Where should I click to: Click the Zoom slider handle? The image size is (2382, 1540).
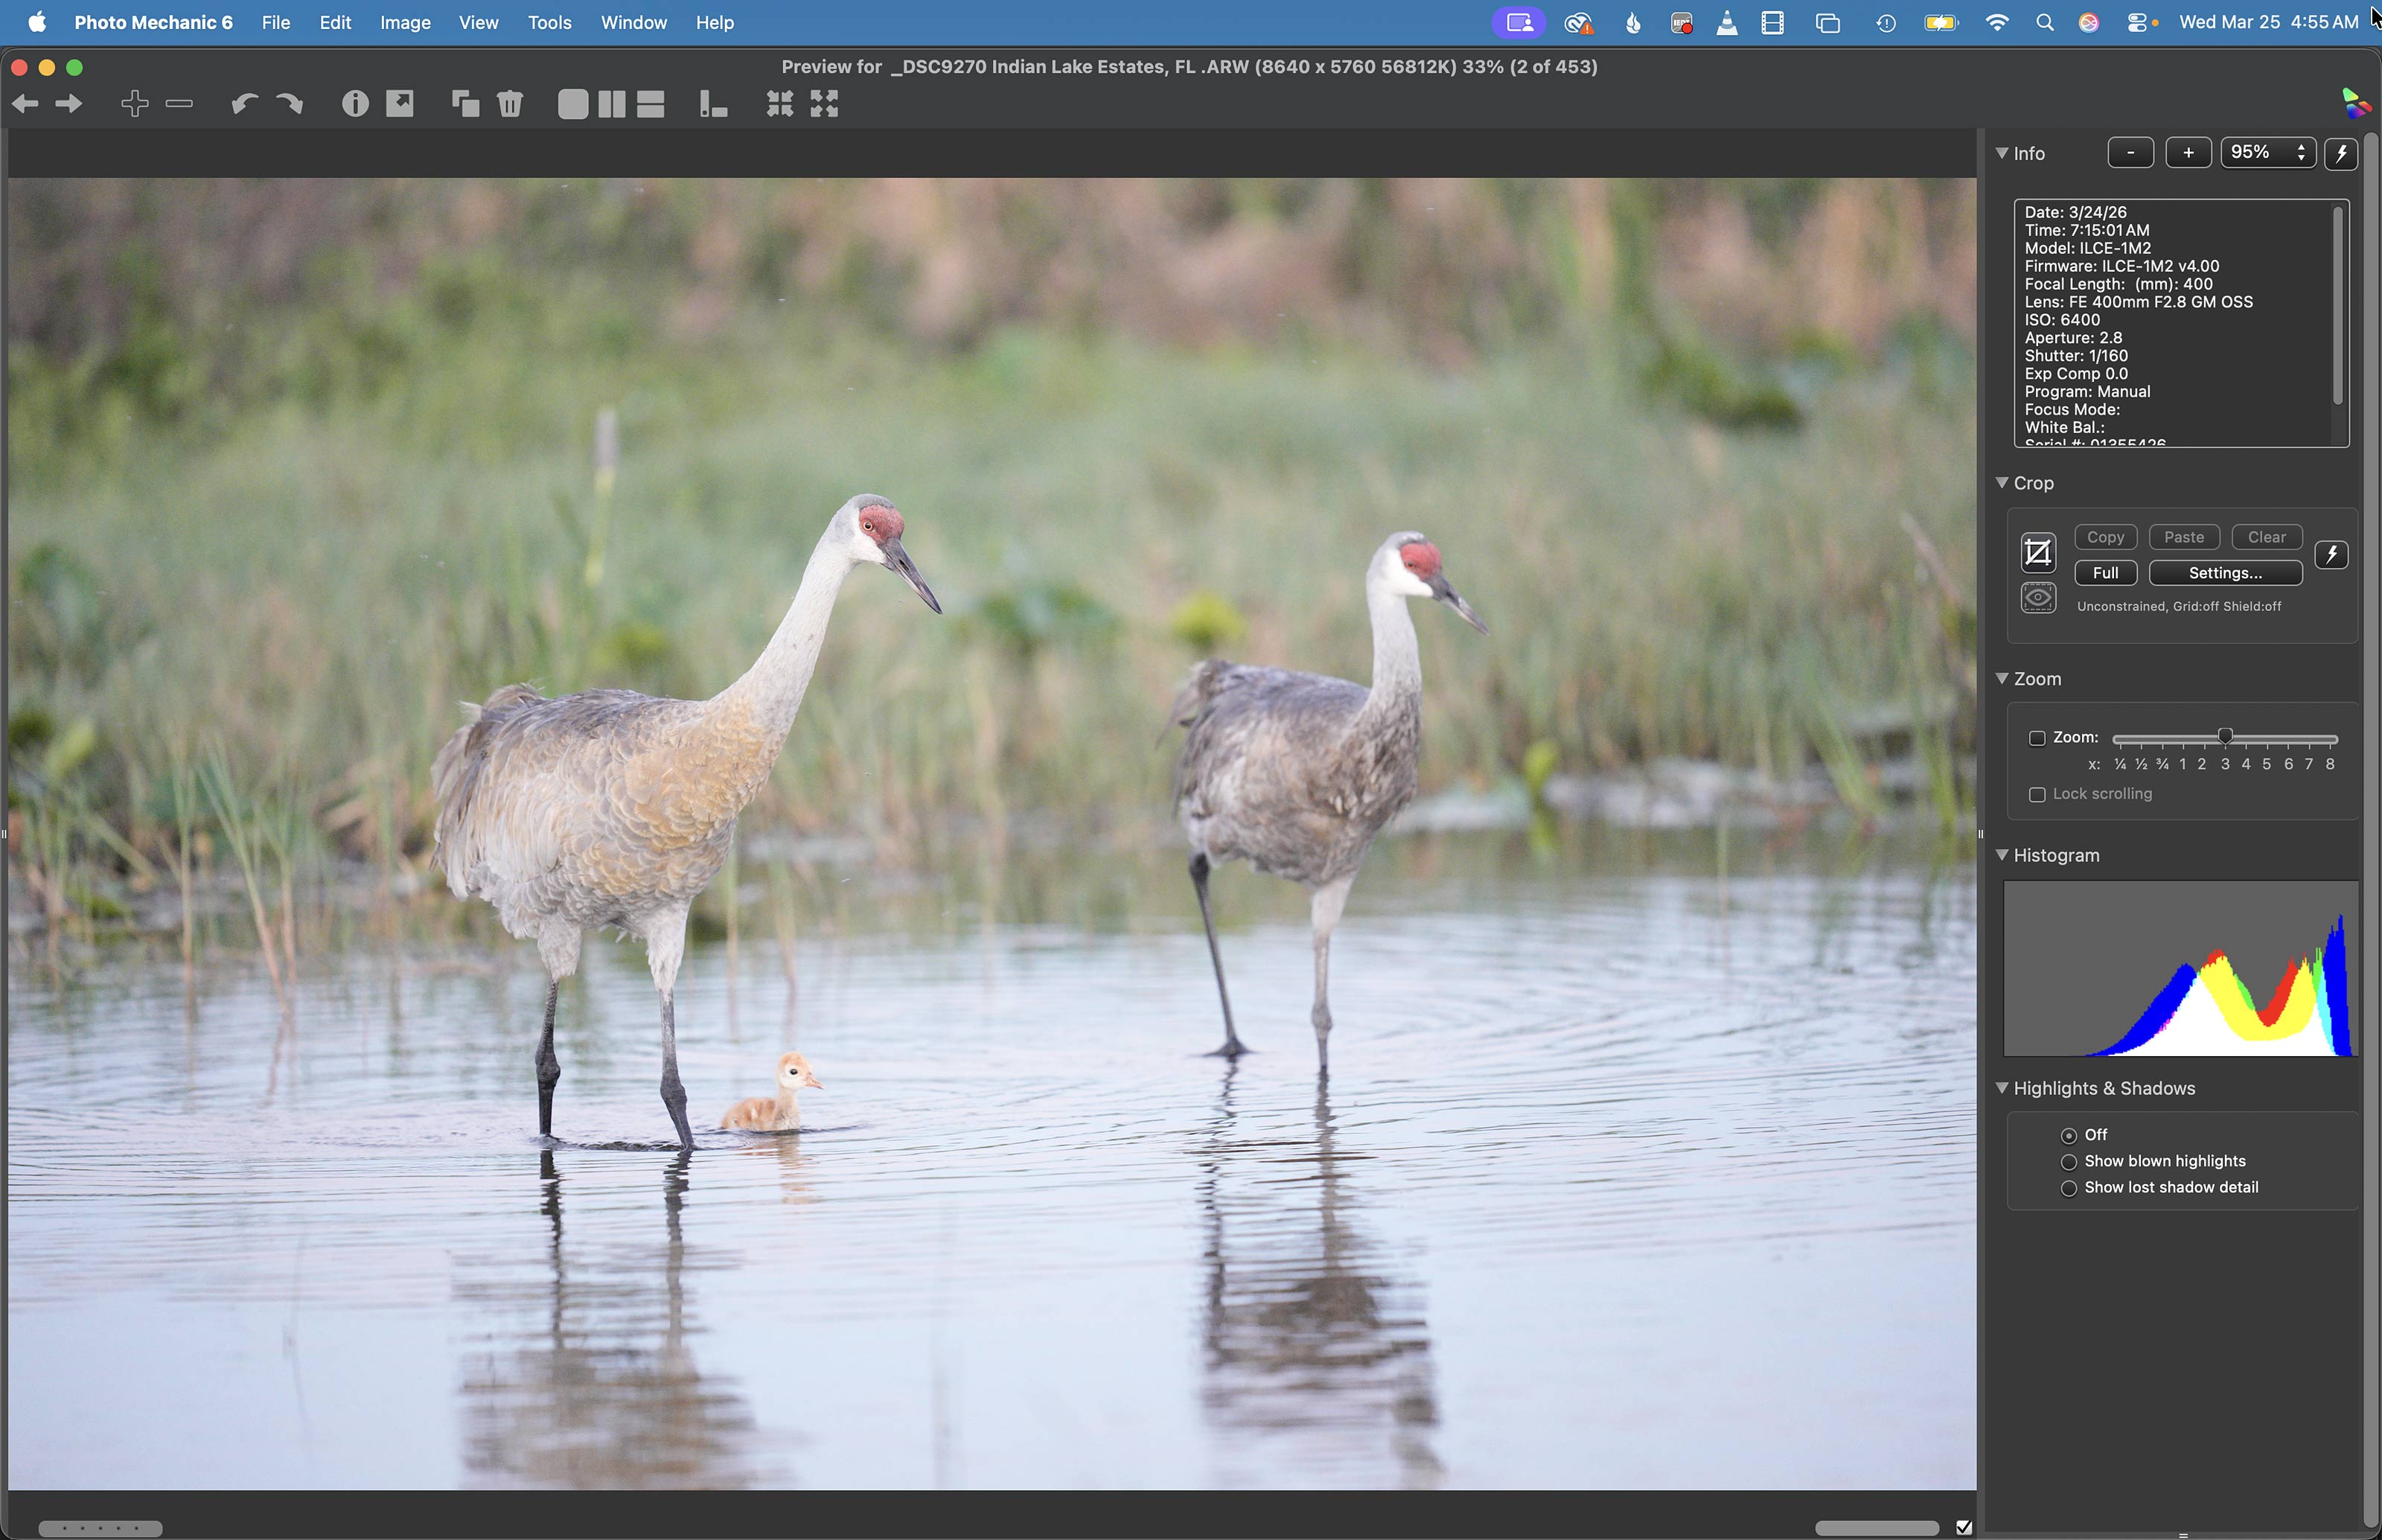point(2225,737)
